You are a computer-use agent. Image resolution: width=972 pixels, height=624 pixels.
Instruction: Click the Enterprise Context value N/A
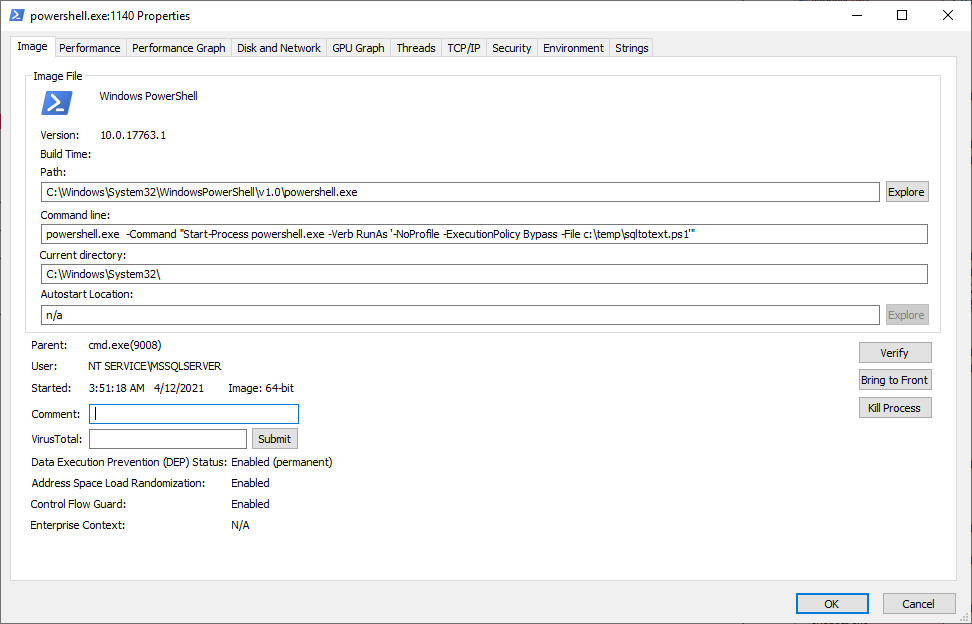(241, 525)
